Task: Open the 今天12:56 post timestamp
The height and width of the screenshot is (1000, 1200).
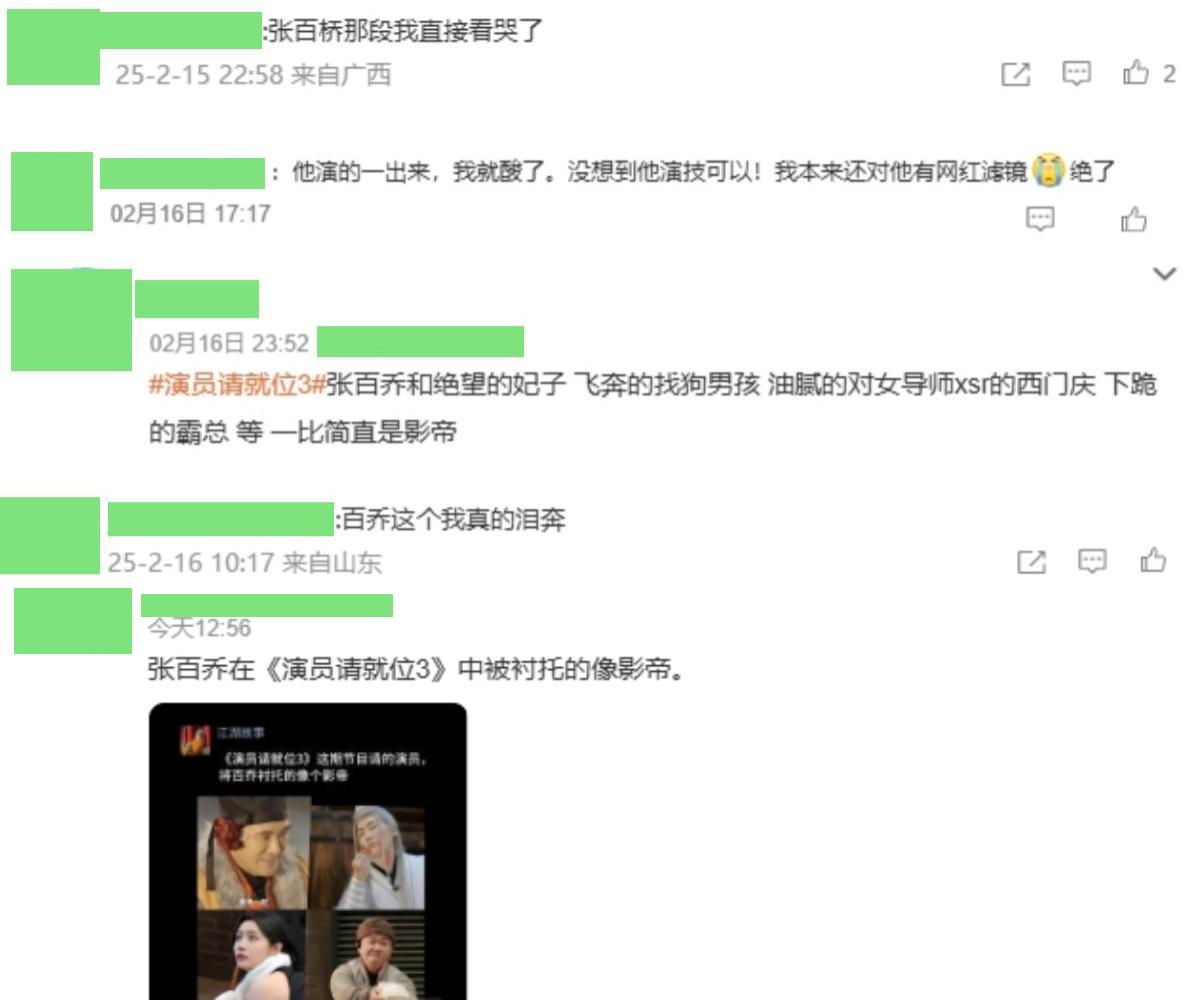Action: 199,628
